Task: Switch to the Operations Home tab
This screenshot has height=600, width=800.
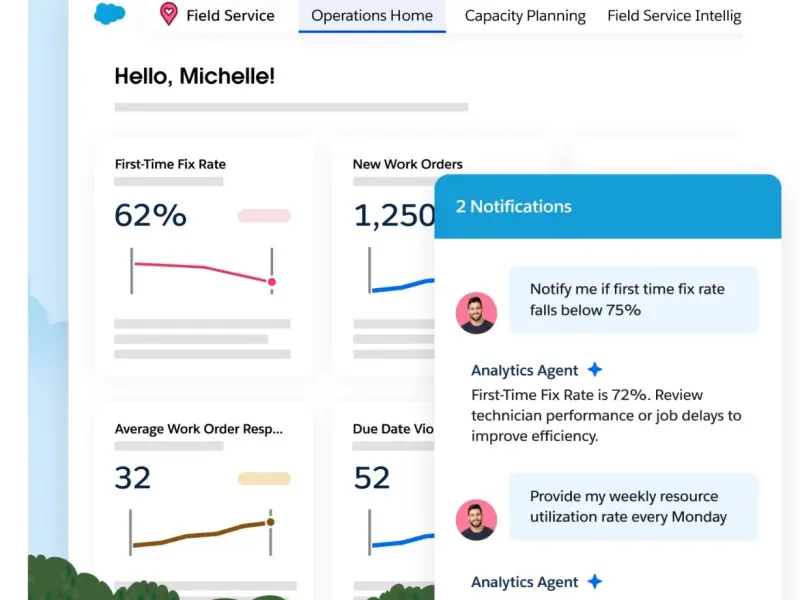Action: coord(372,16)
